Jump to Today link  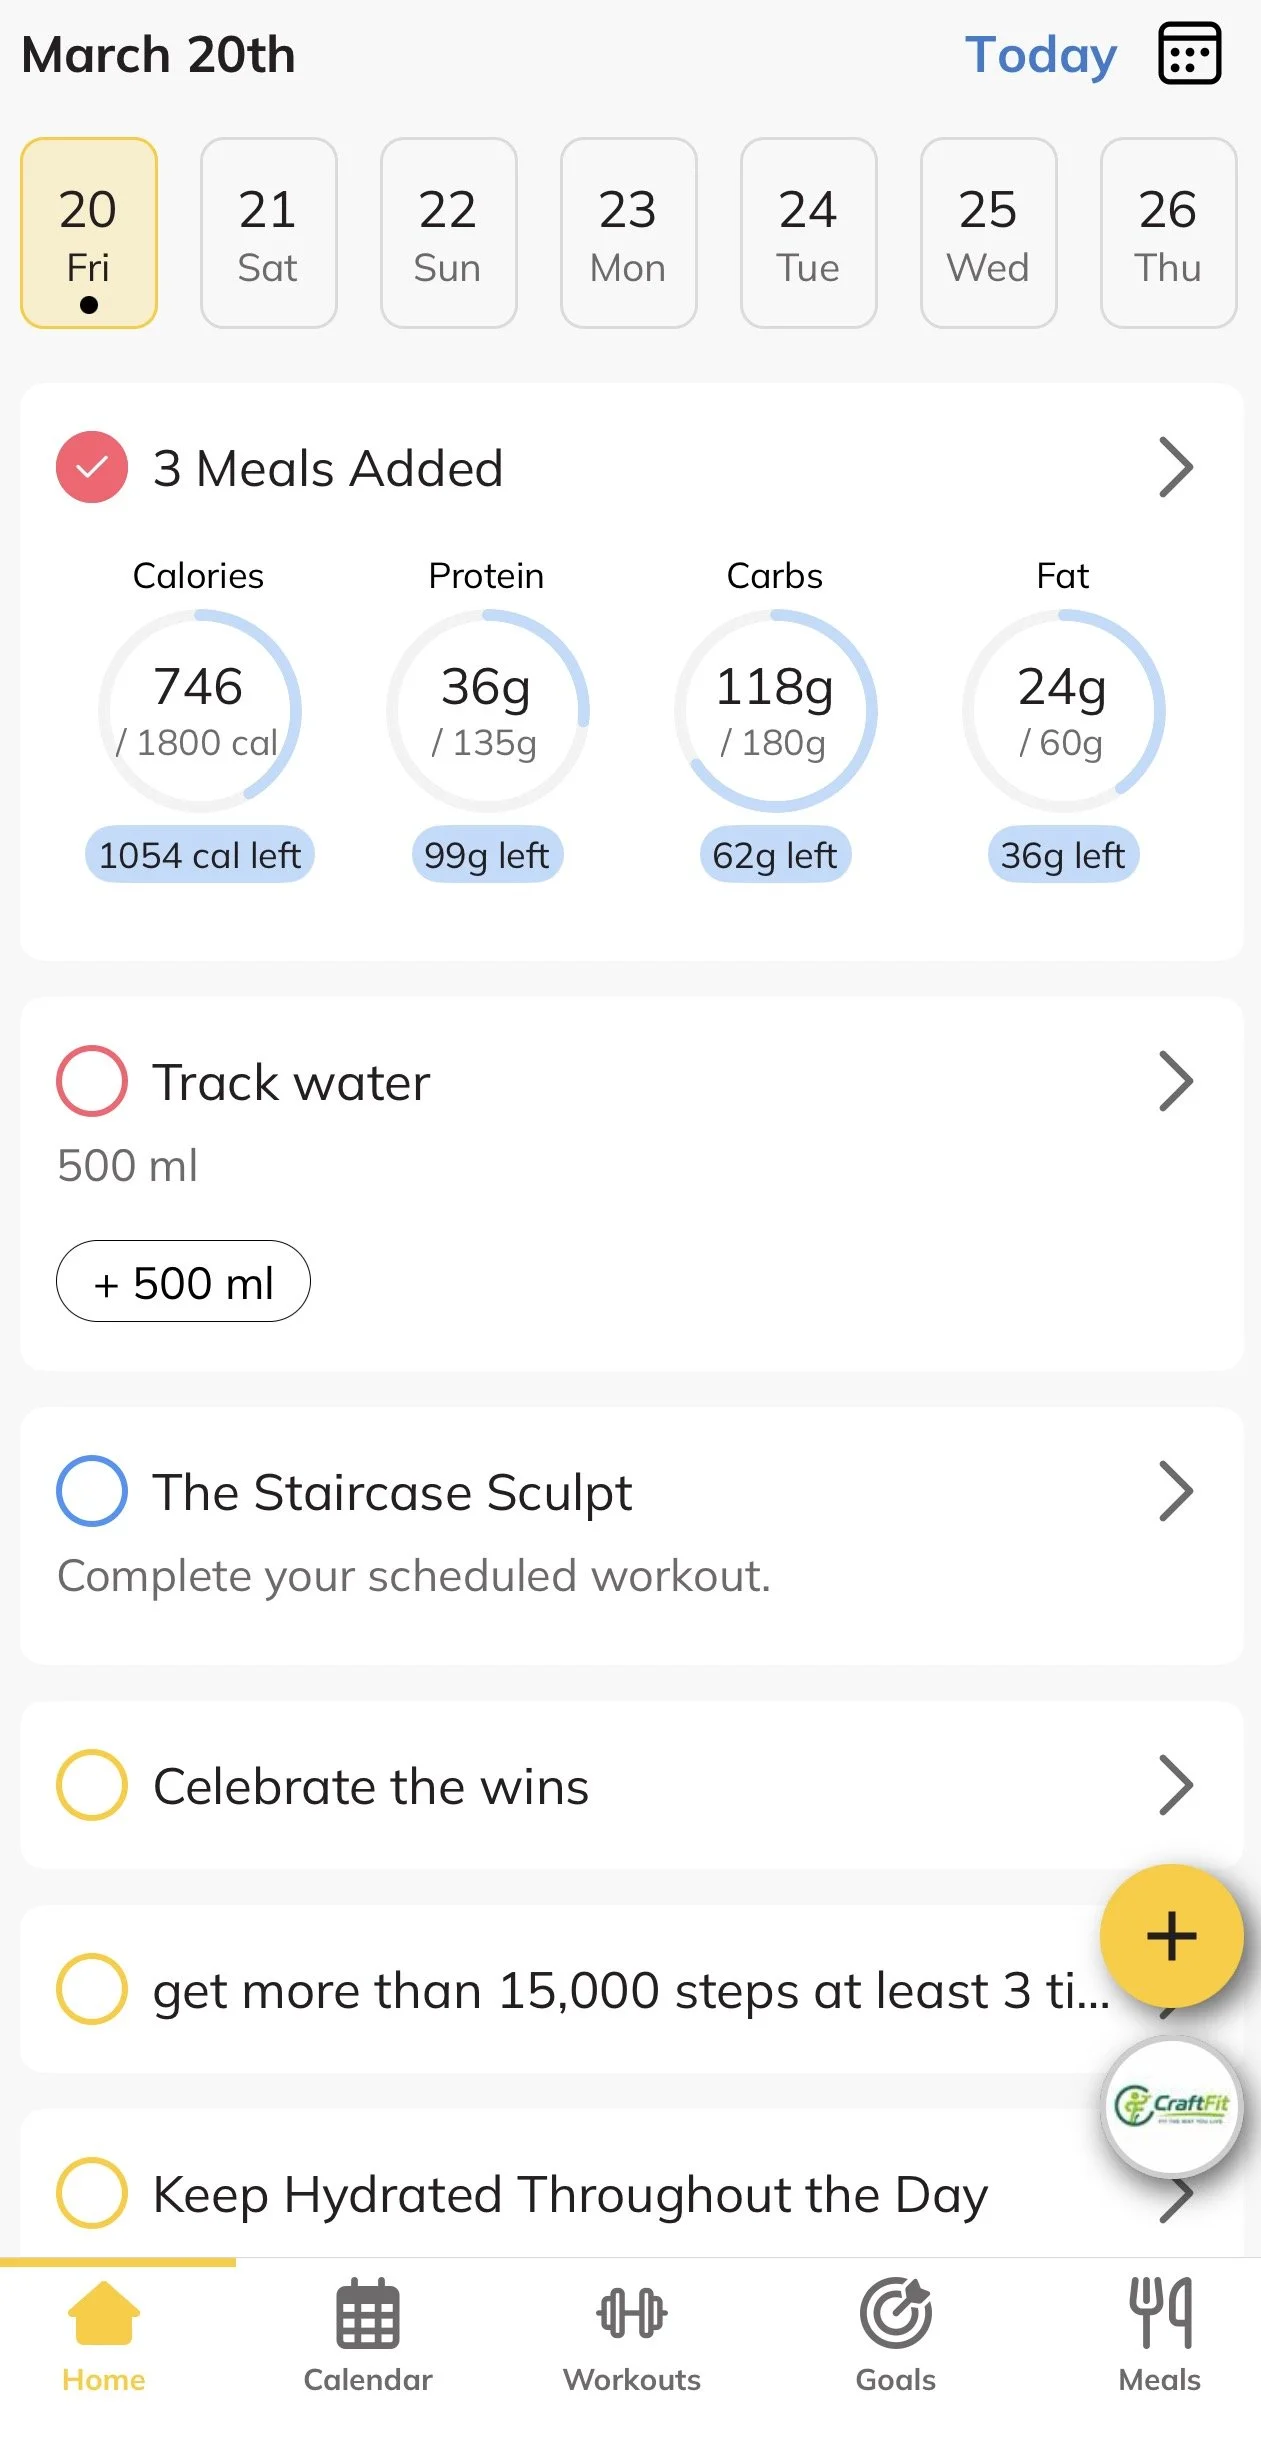point(1040,55)
